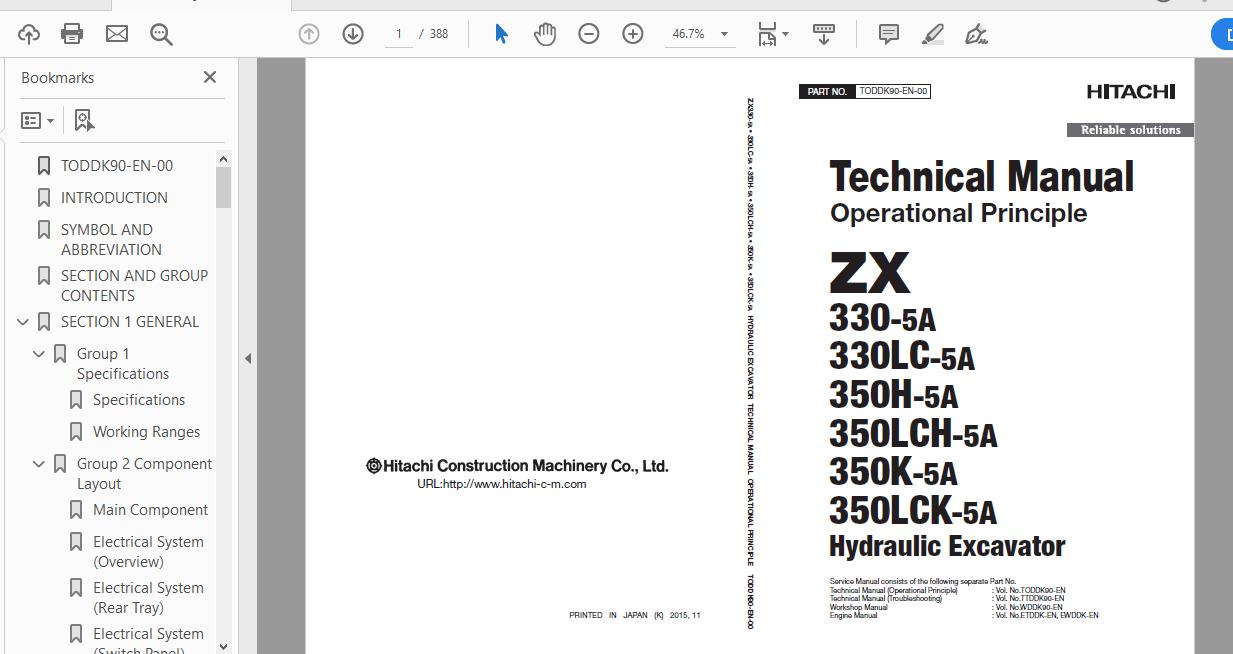
Task: Click the bookmark icon beside Main Component
Action: 75,510
